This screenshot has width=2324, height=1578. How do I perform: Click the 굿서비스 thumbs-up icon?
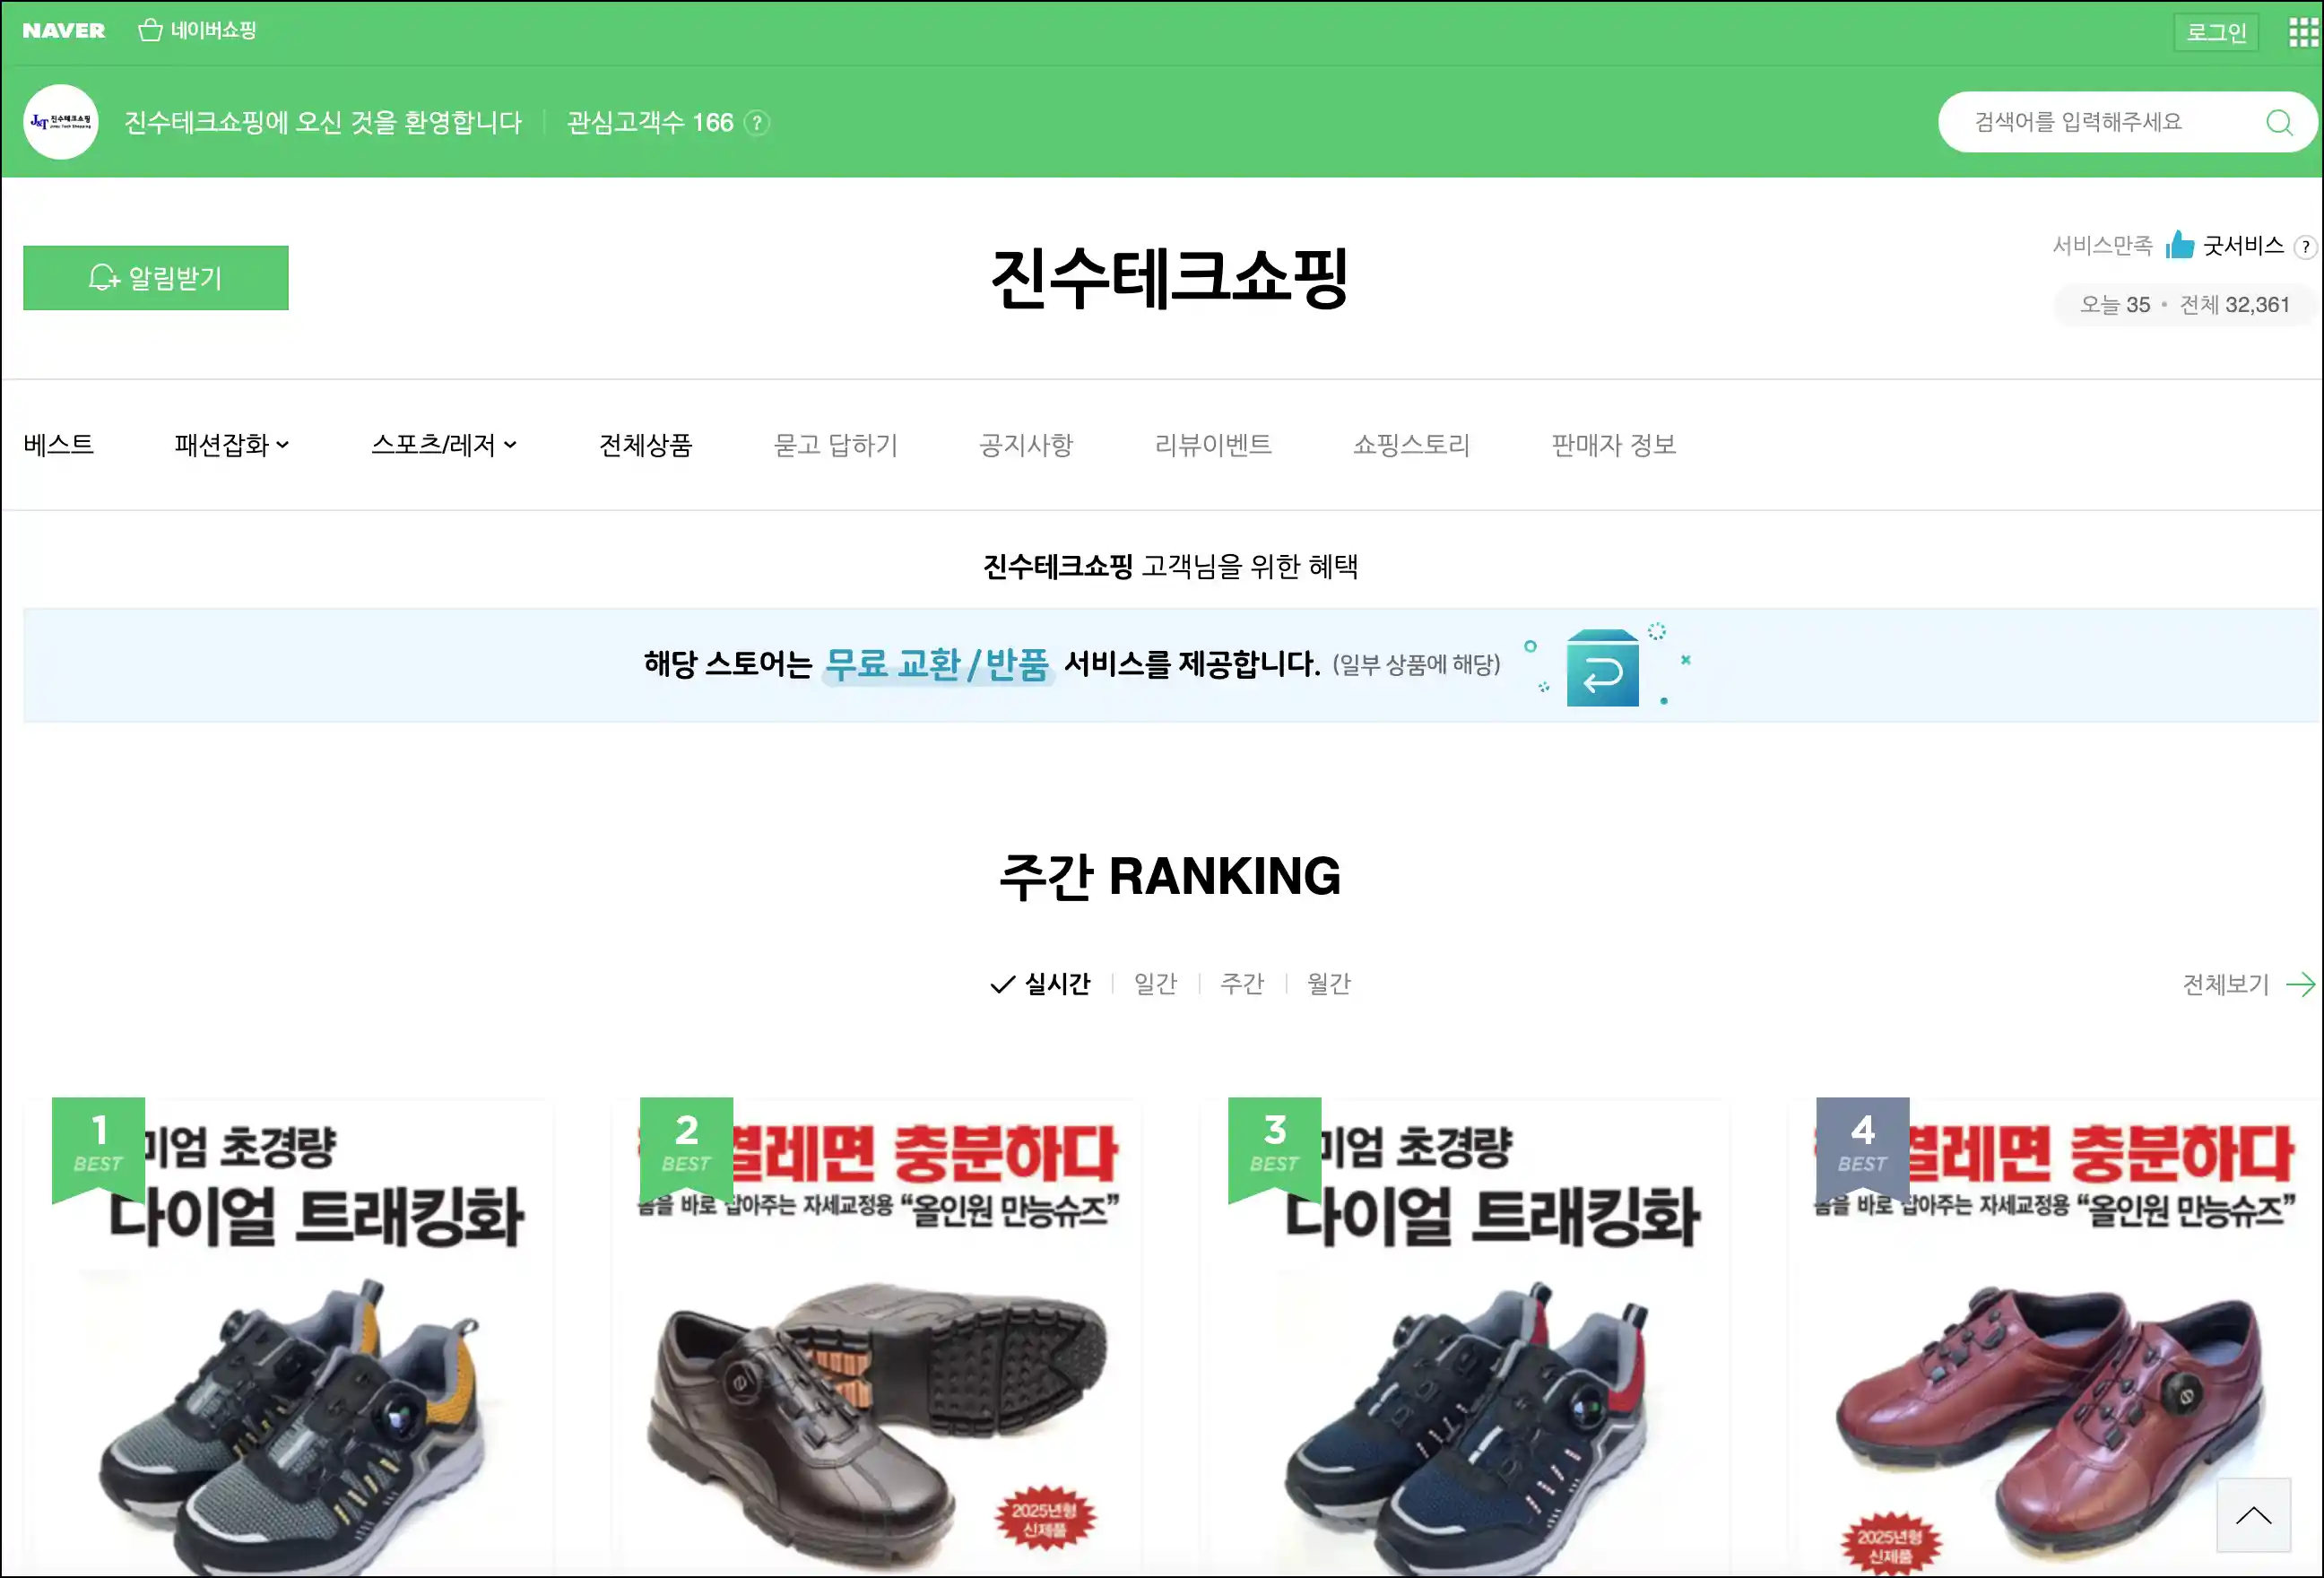tap(2179, 245)
